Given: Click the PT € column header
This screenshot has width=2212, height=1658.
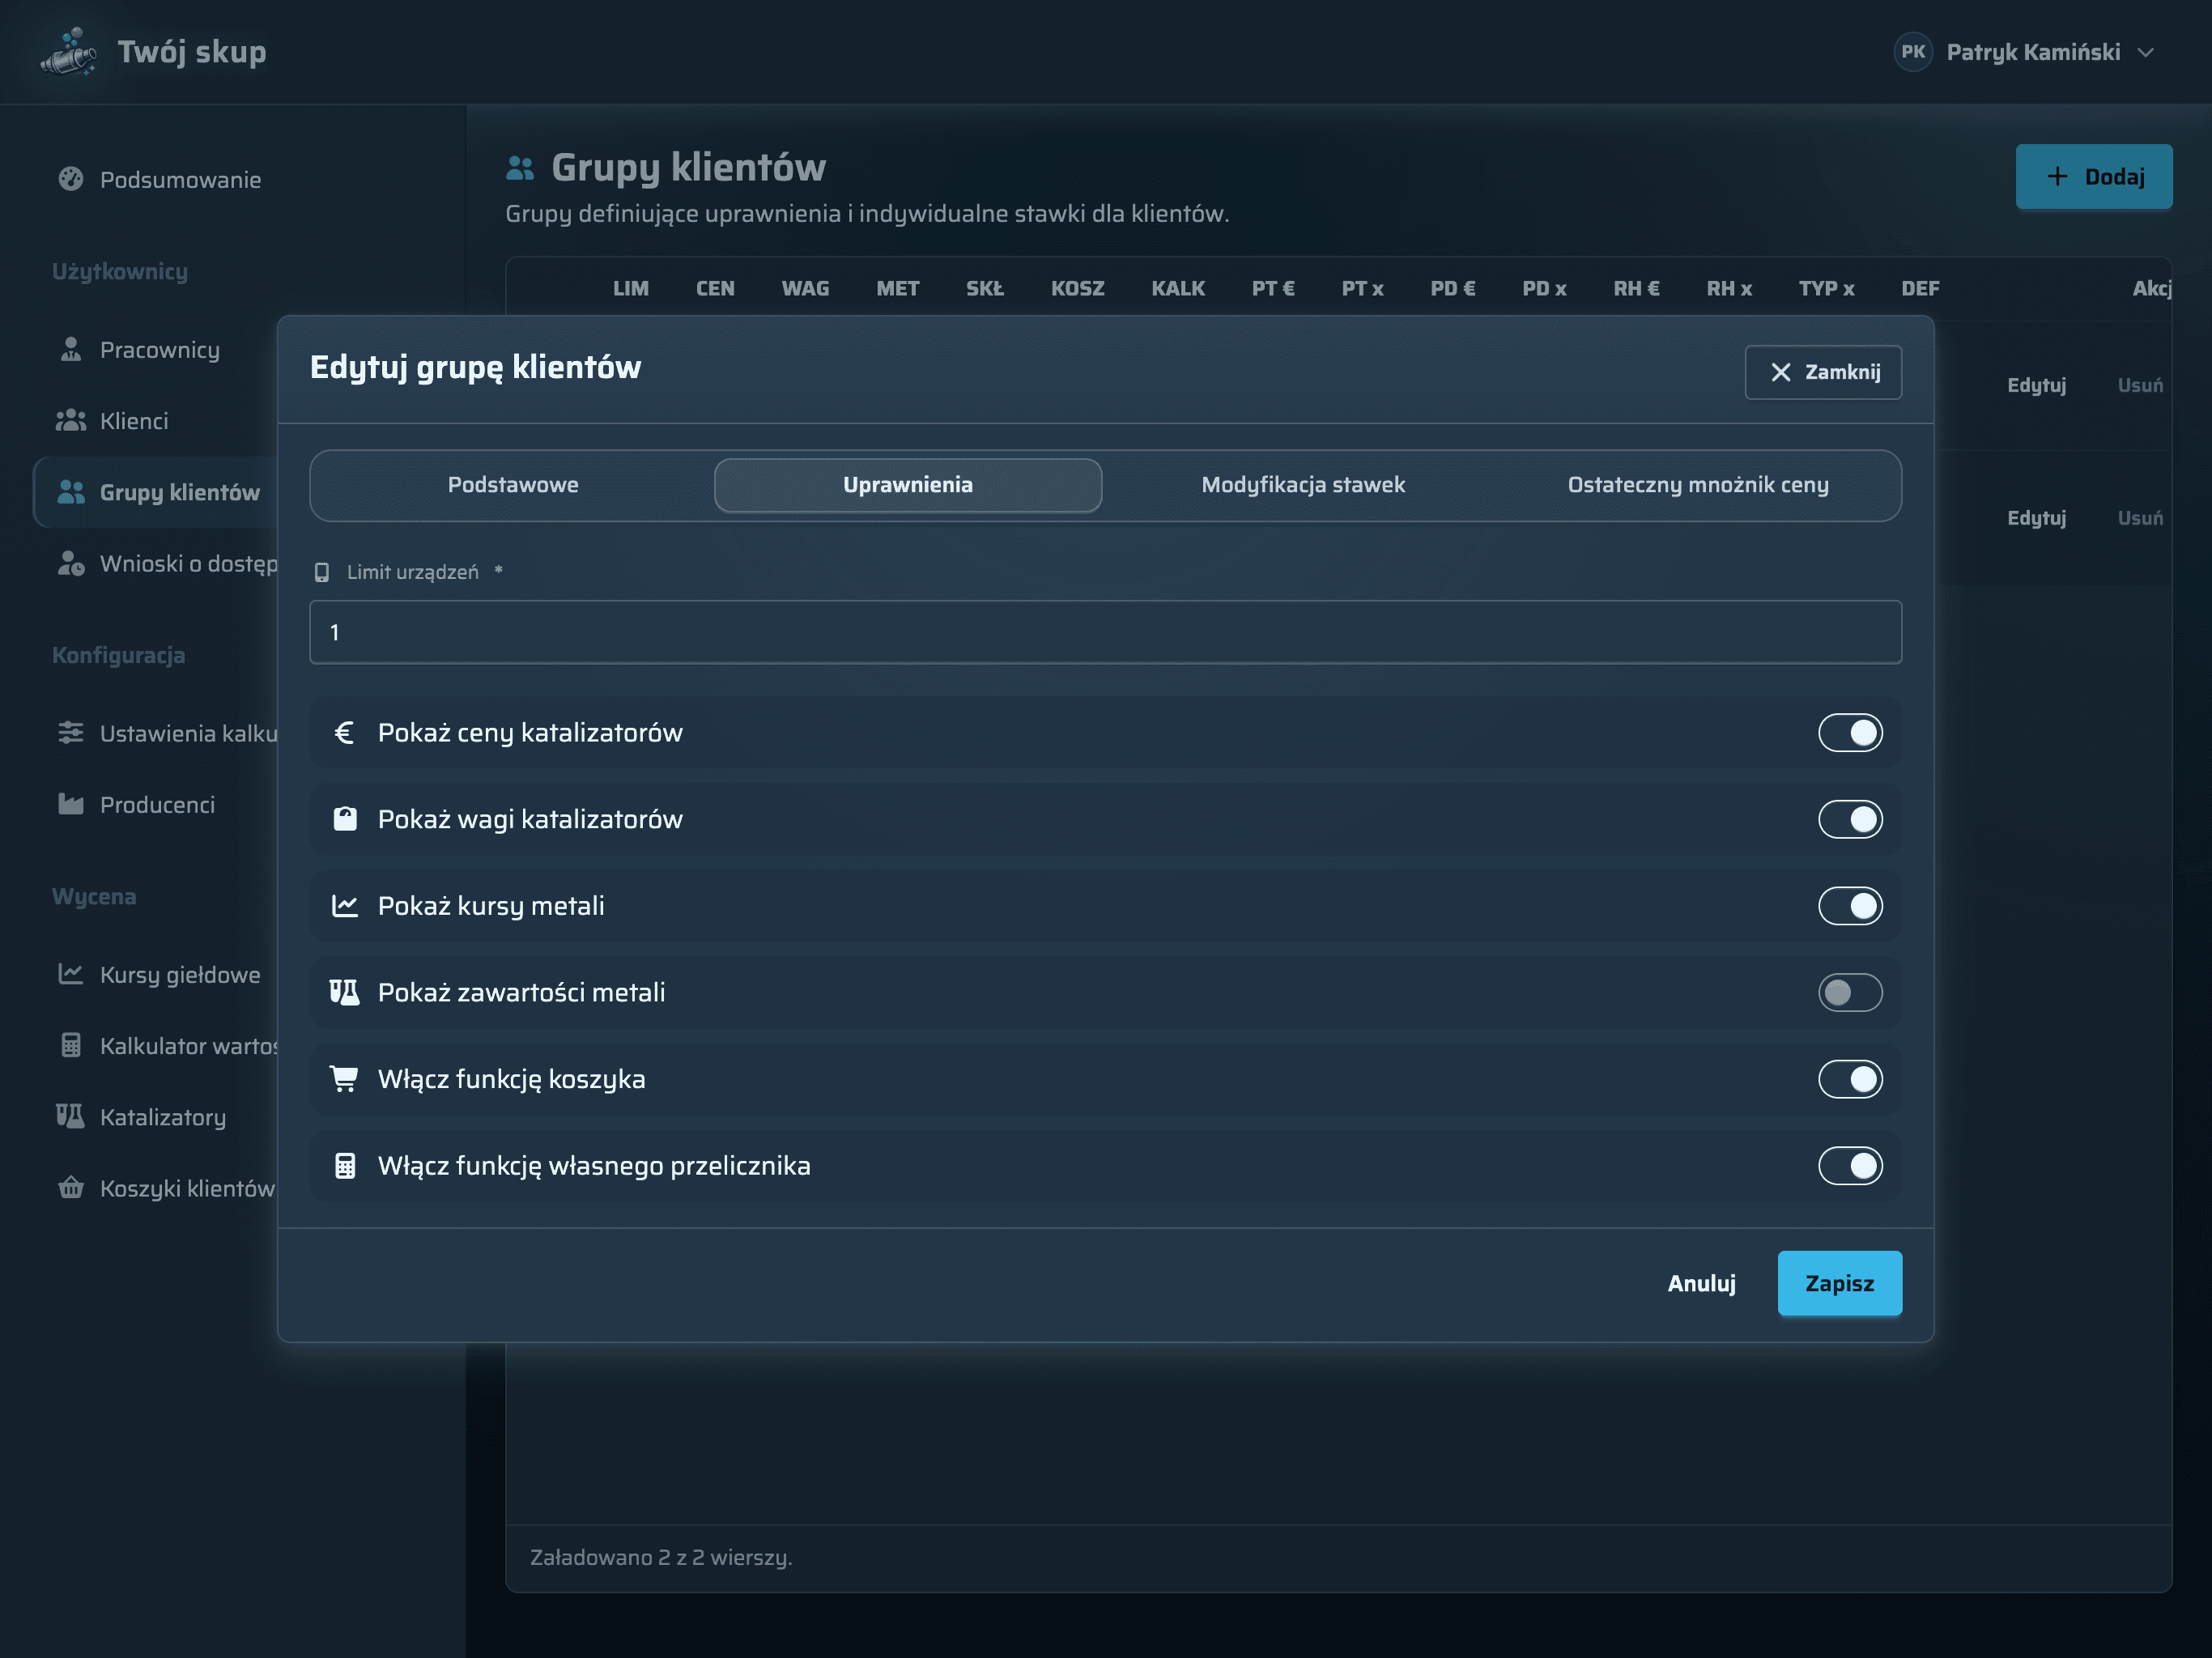Looking at the screenshot, I should (x=1272, y=288).
